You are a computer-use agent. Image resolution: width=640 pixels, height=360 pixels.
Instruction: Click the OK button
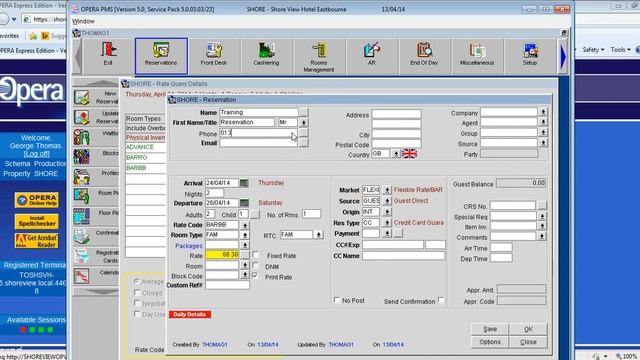click(528, 329)
